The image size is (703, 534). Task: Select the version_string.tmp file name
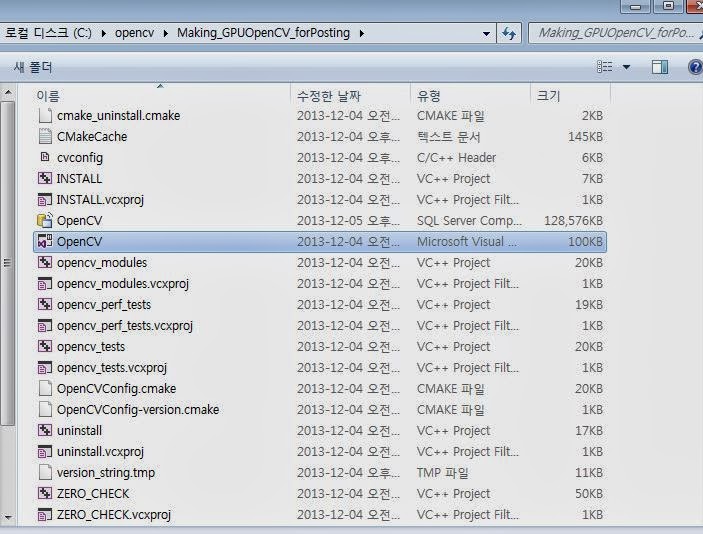[x=106, y=473]
